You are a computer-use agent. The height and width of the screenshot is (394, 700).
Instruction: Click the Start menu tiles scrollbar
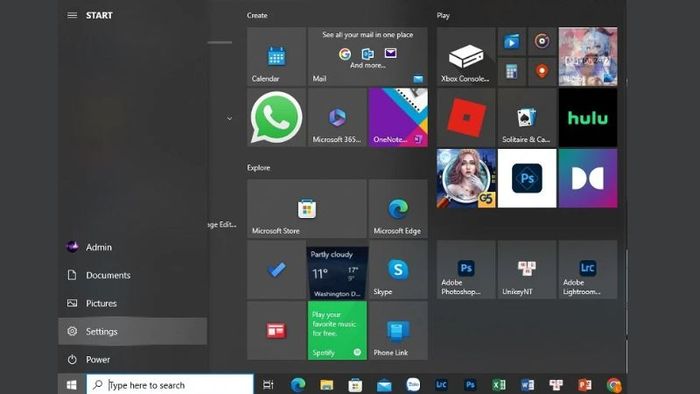pyautogui.click(x=626, y=292)
